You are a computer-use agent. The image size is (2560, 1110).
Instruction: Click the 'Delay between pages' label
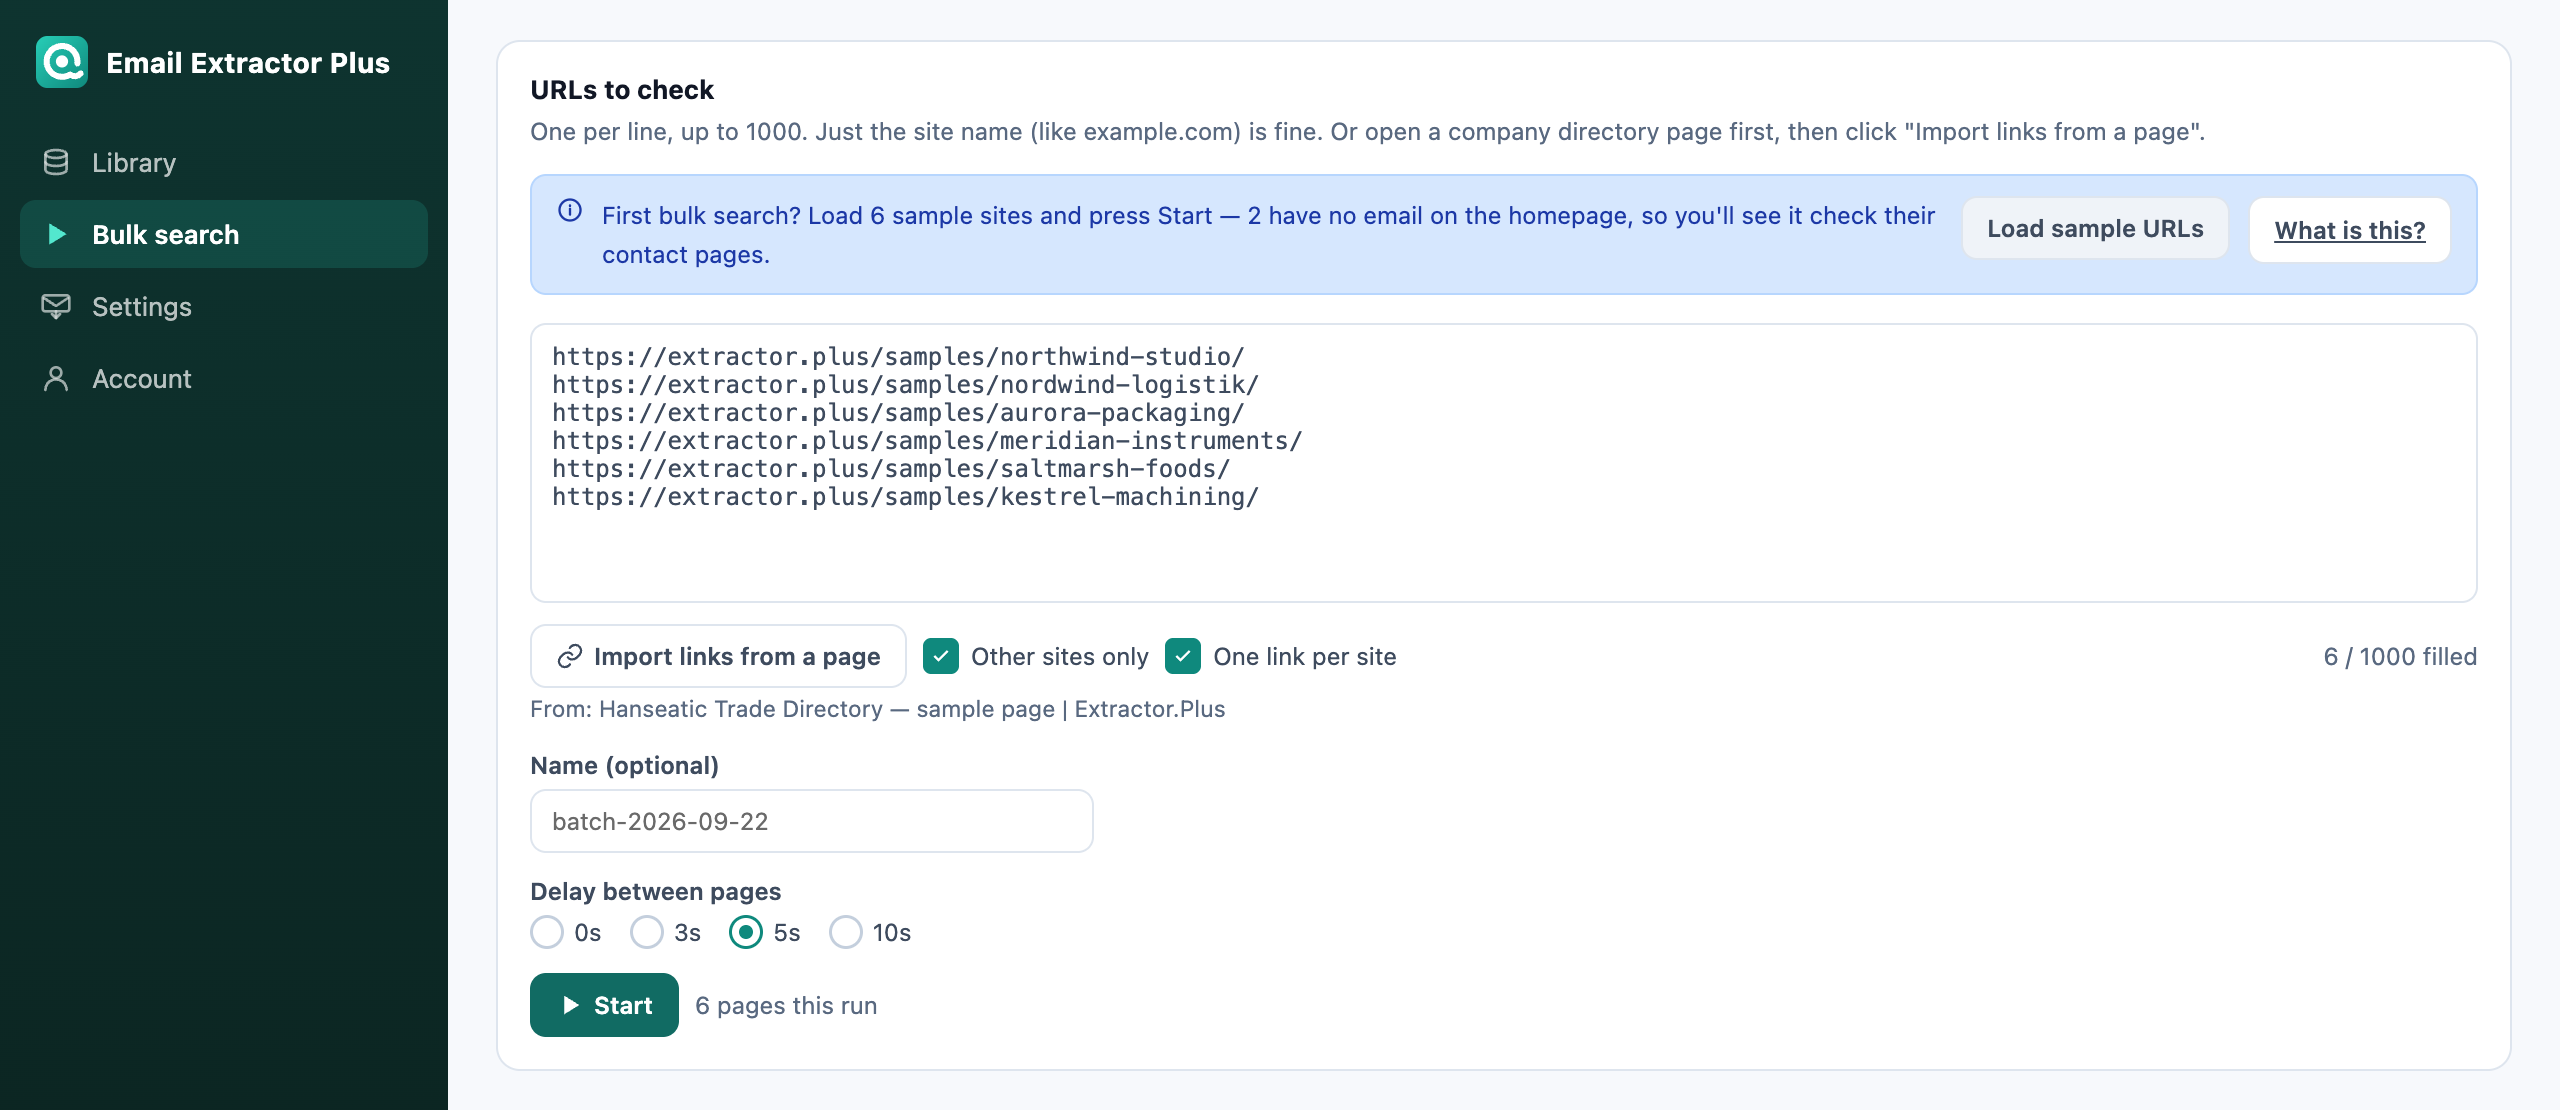click(x=655, y=891)
